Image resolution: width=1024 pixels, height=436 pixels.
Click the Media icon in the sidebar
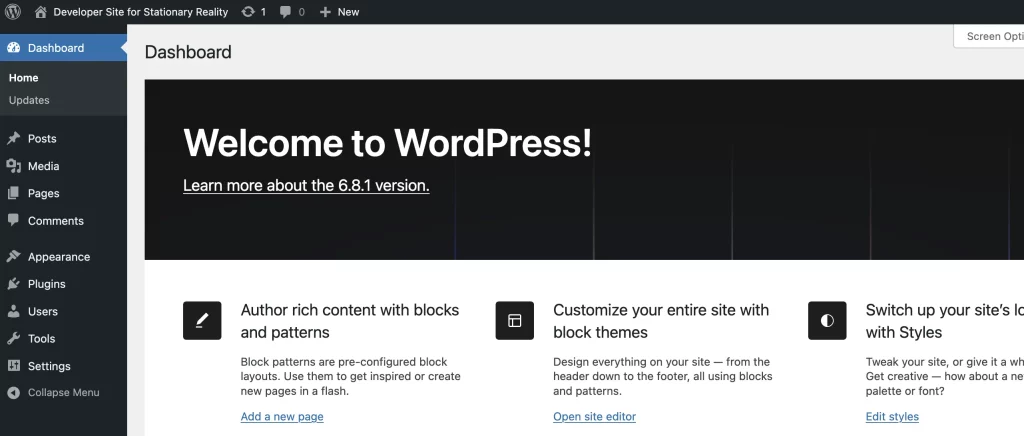point(13,166)
